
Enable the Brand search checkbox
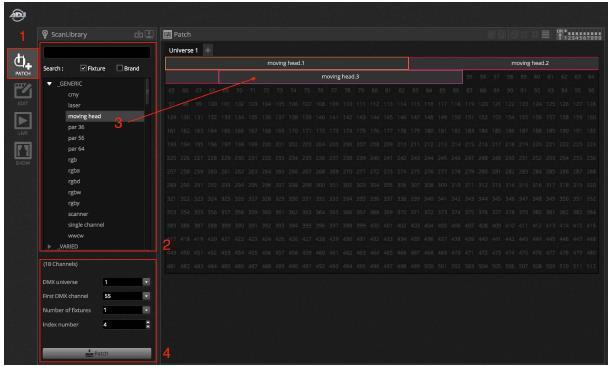(120, 68)
